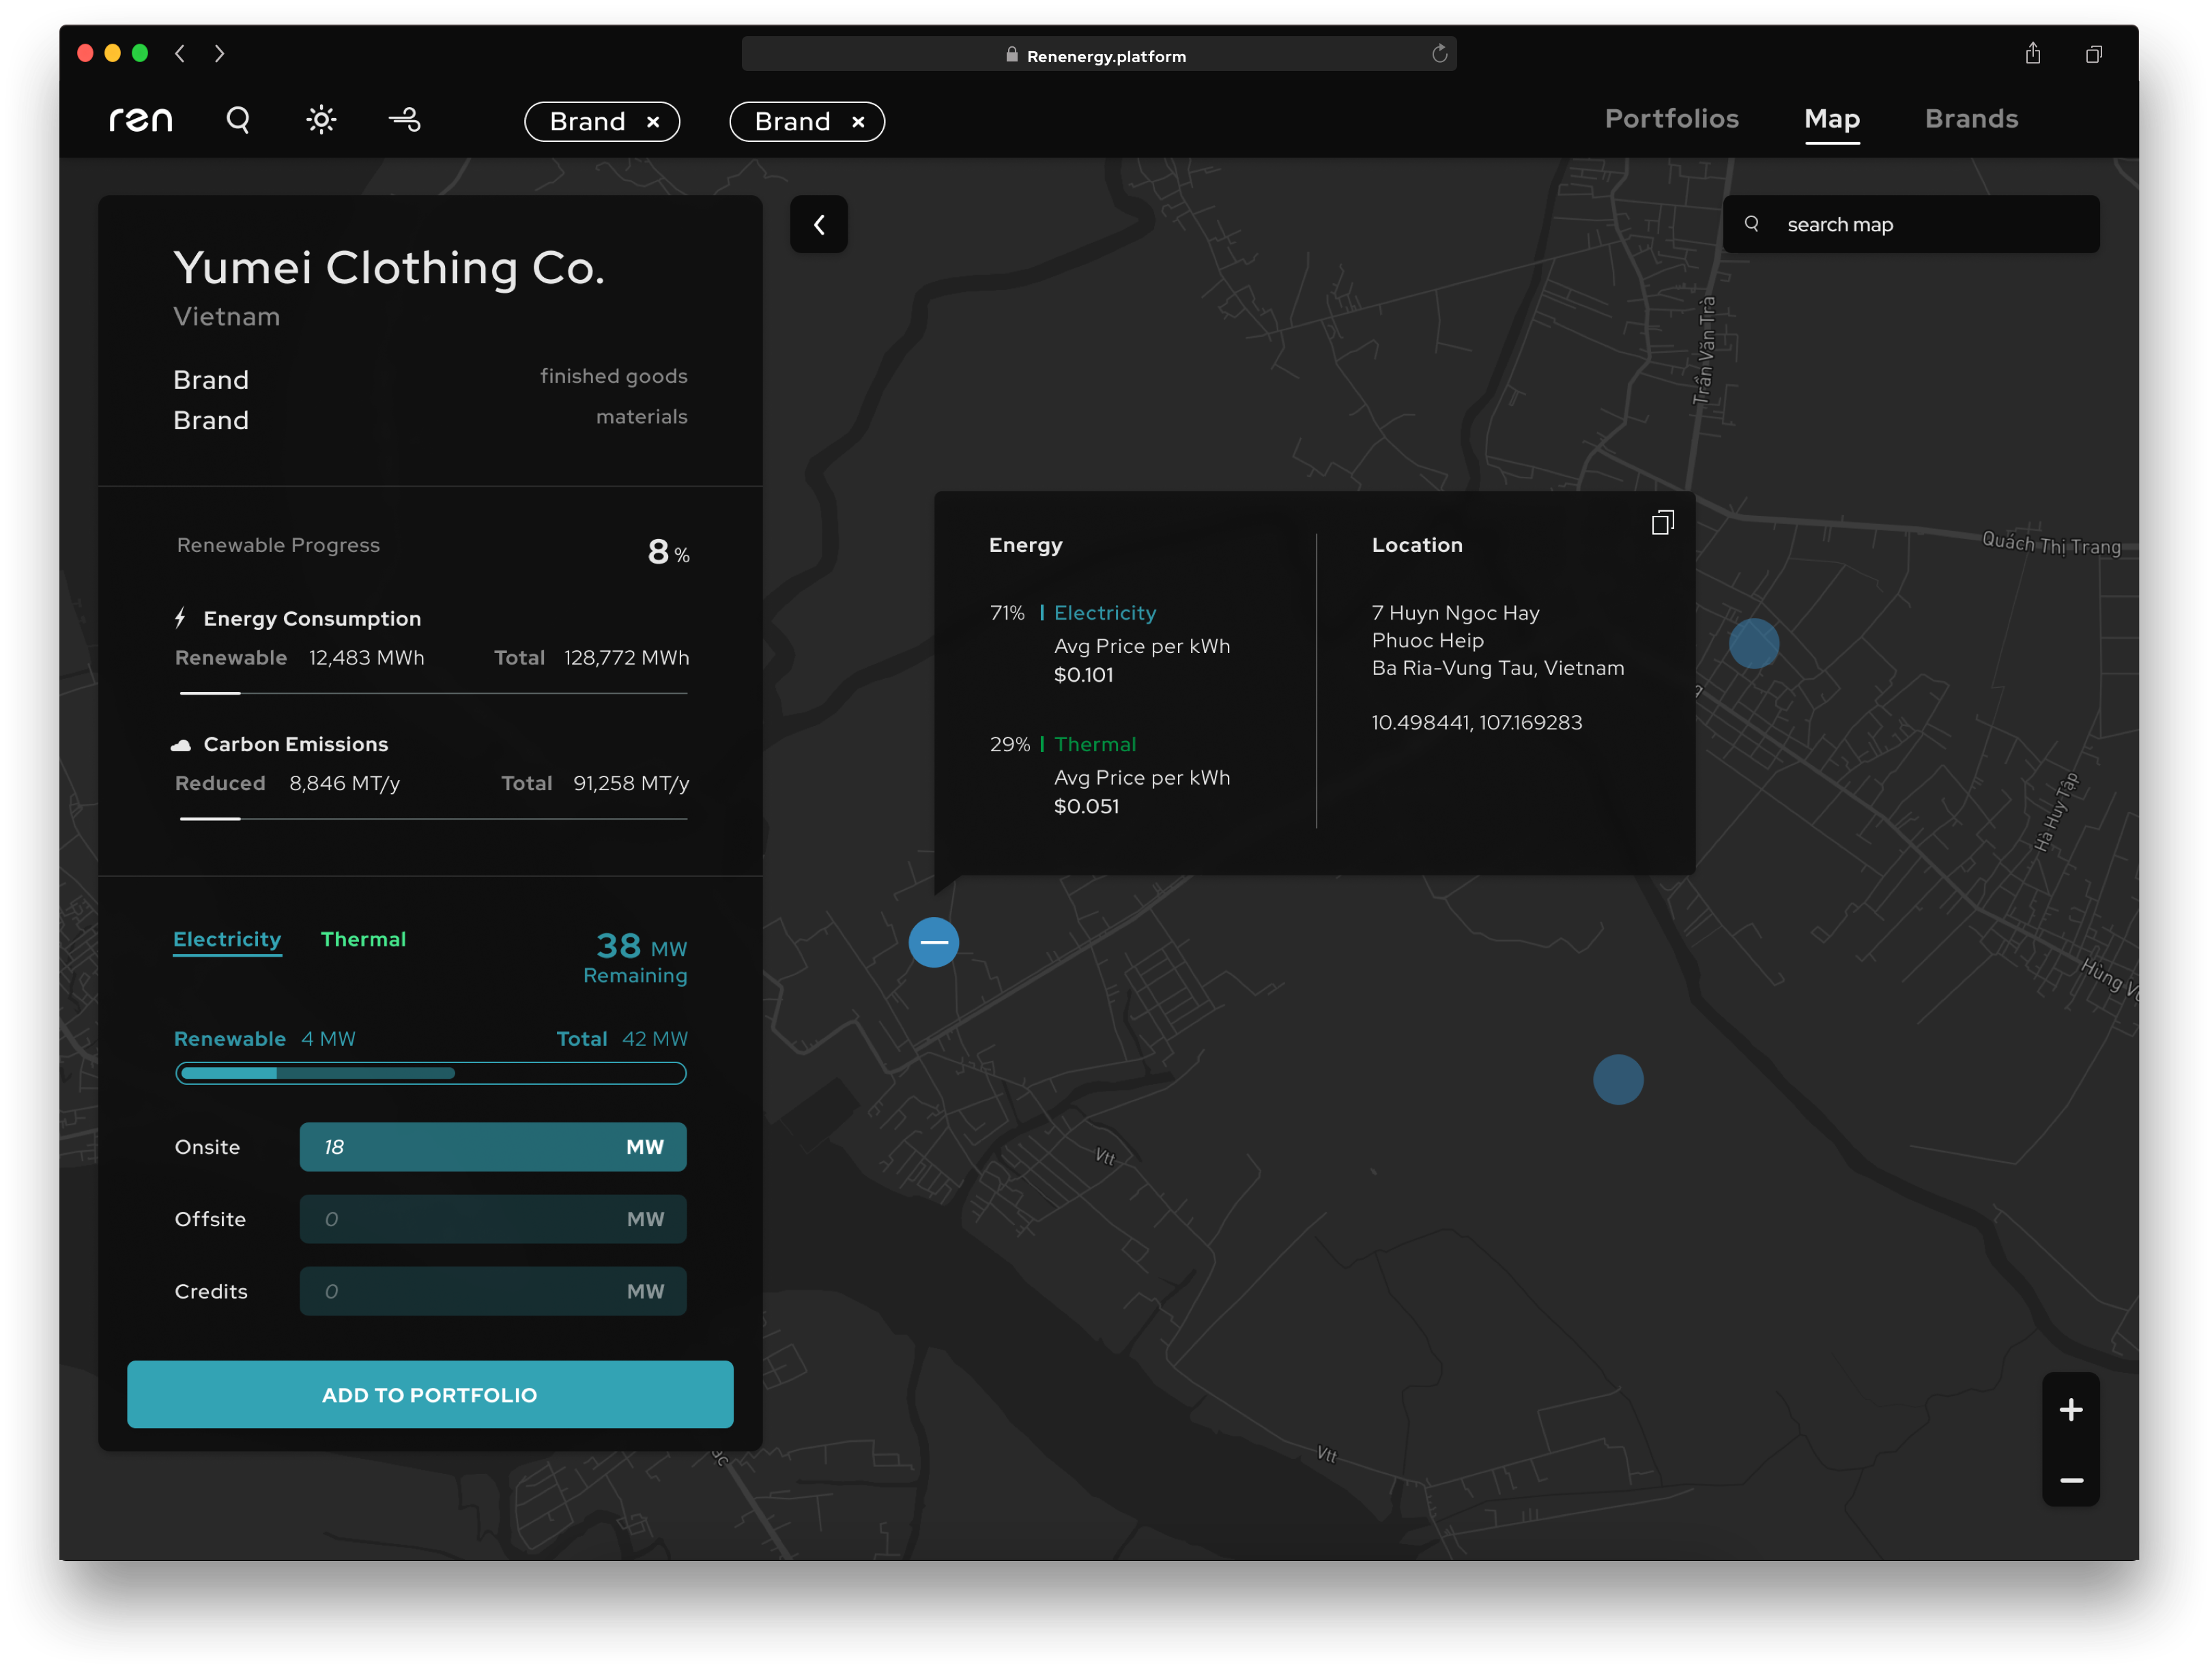
Task: Zoom out the map with minus button
Action: (x=2071, y=1480)
